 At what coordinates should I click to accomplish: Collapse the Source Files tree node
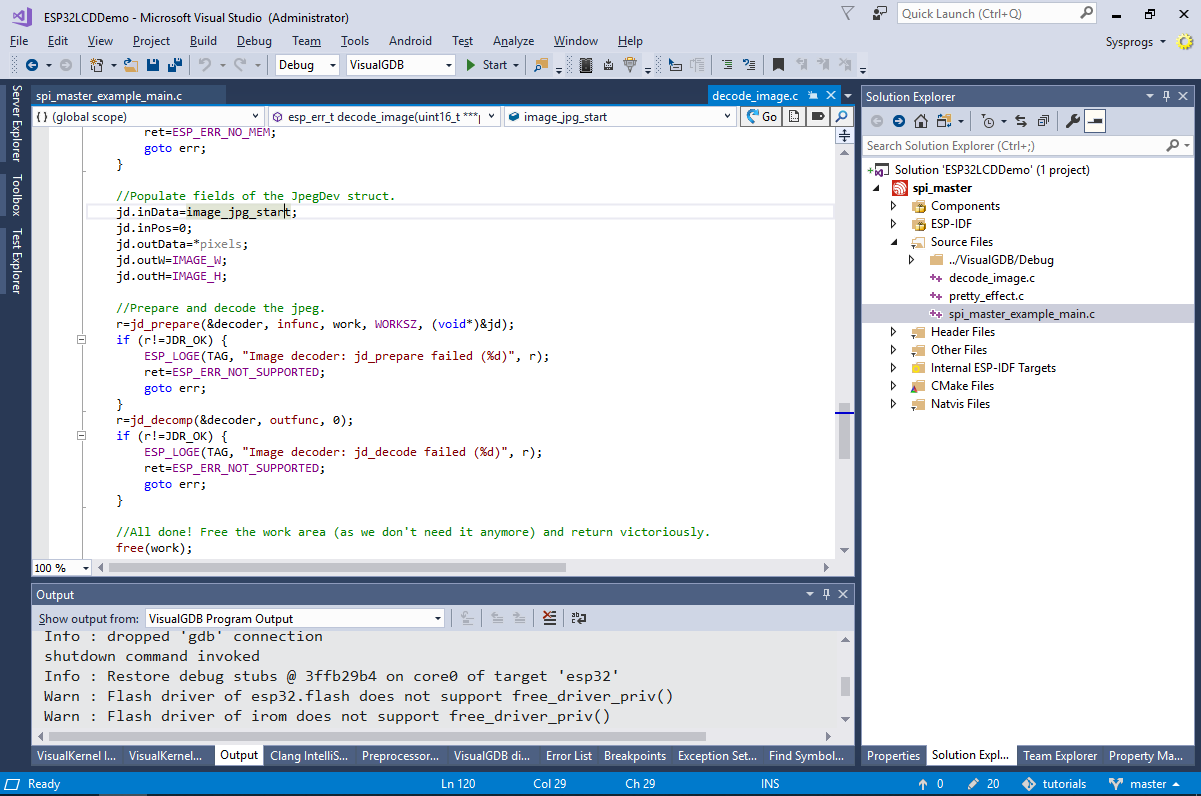[x=894, y=242]
